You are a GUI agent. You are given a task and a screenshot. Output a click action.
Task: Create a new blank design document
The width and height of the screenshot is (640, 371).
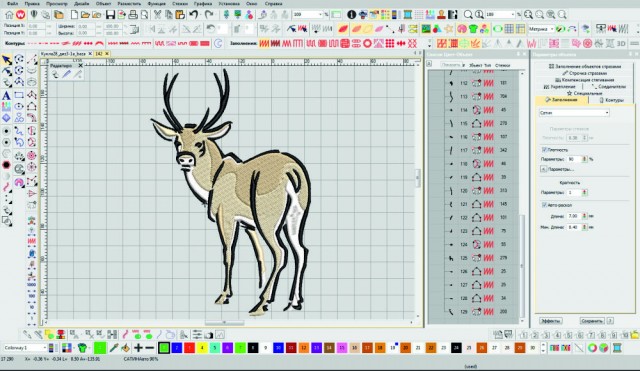[x=74, y=15]
